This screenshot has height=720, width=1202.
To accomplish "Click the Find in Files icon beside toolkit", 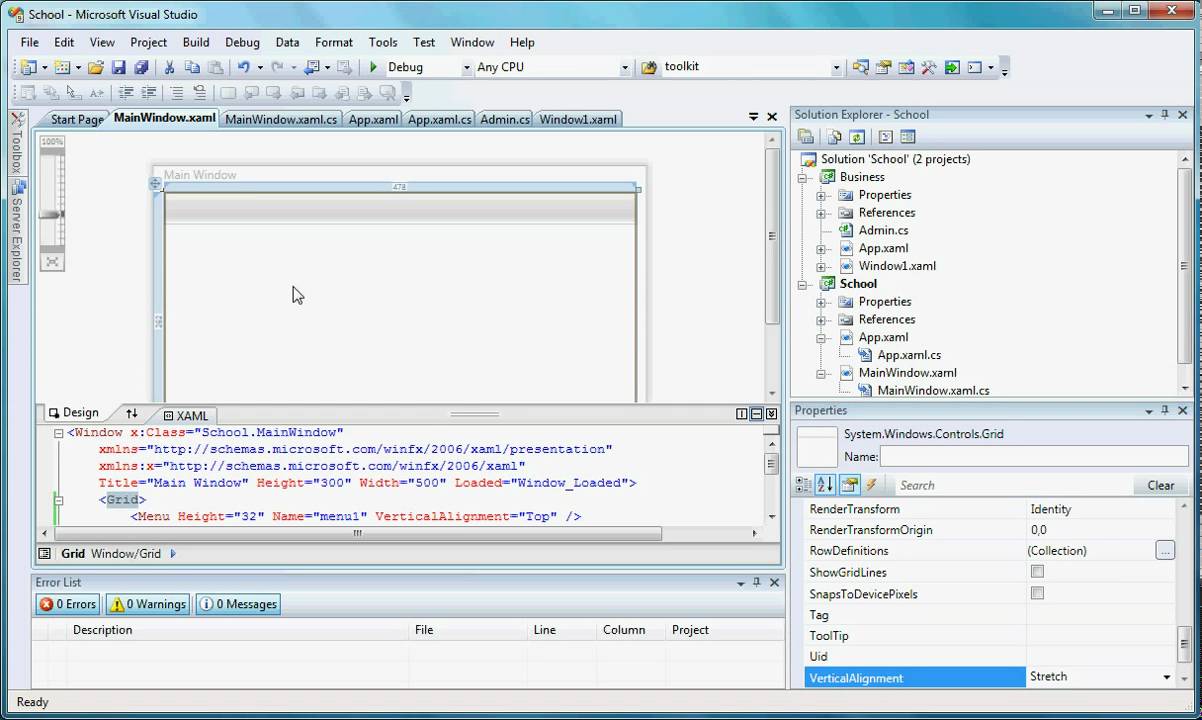I will pyautogui.click(x=649, y=67).
